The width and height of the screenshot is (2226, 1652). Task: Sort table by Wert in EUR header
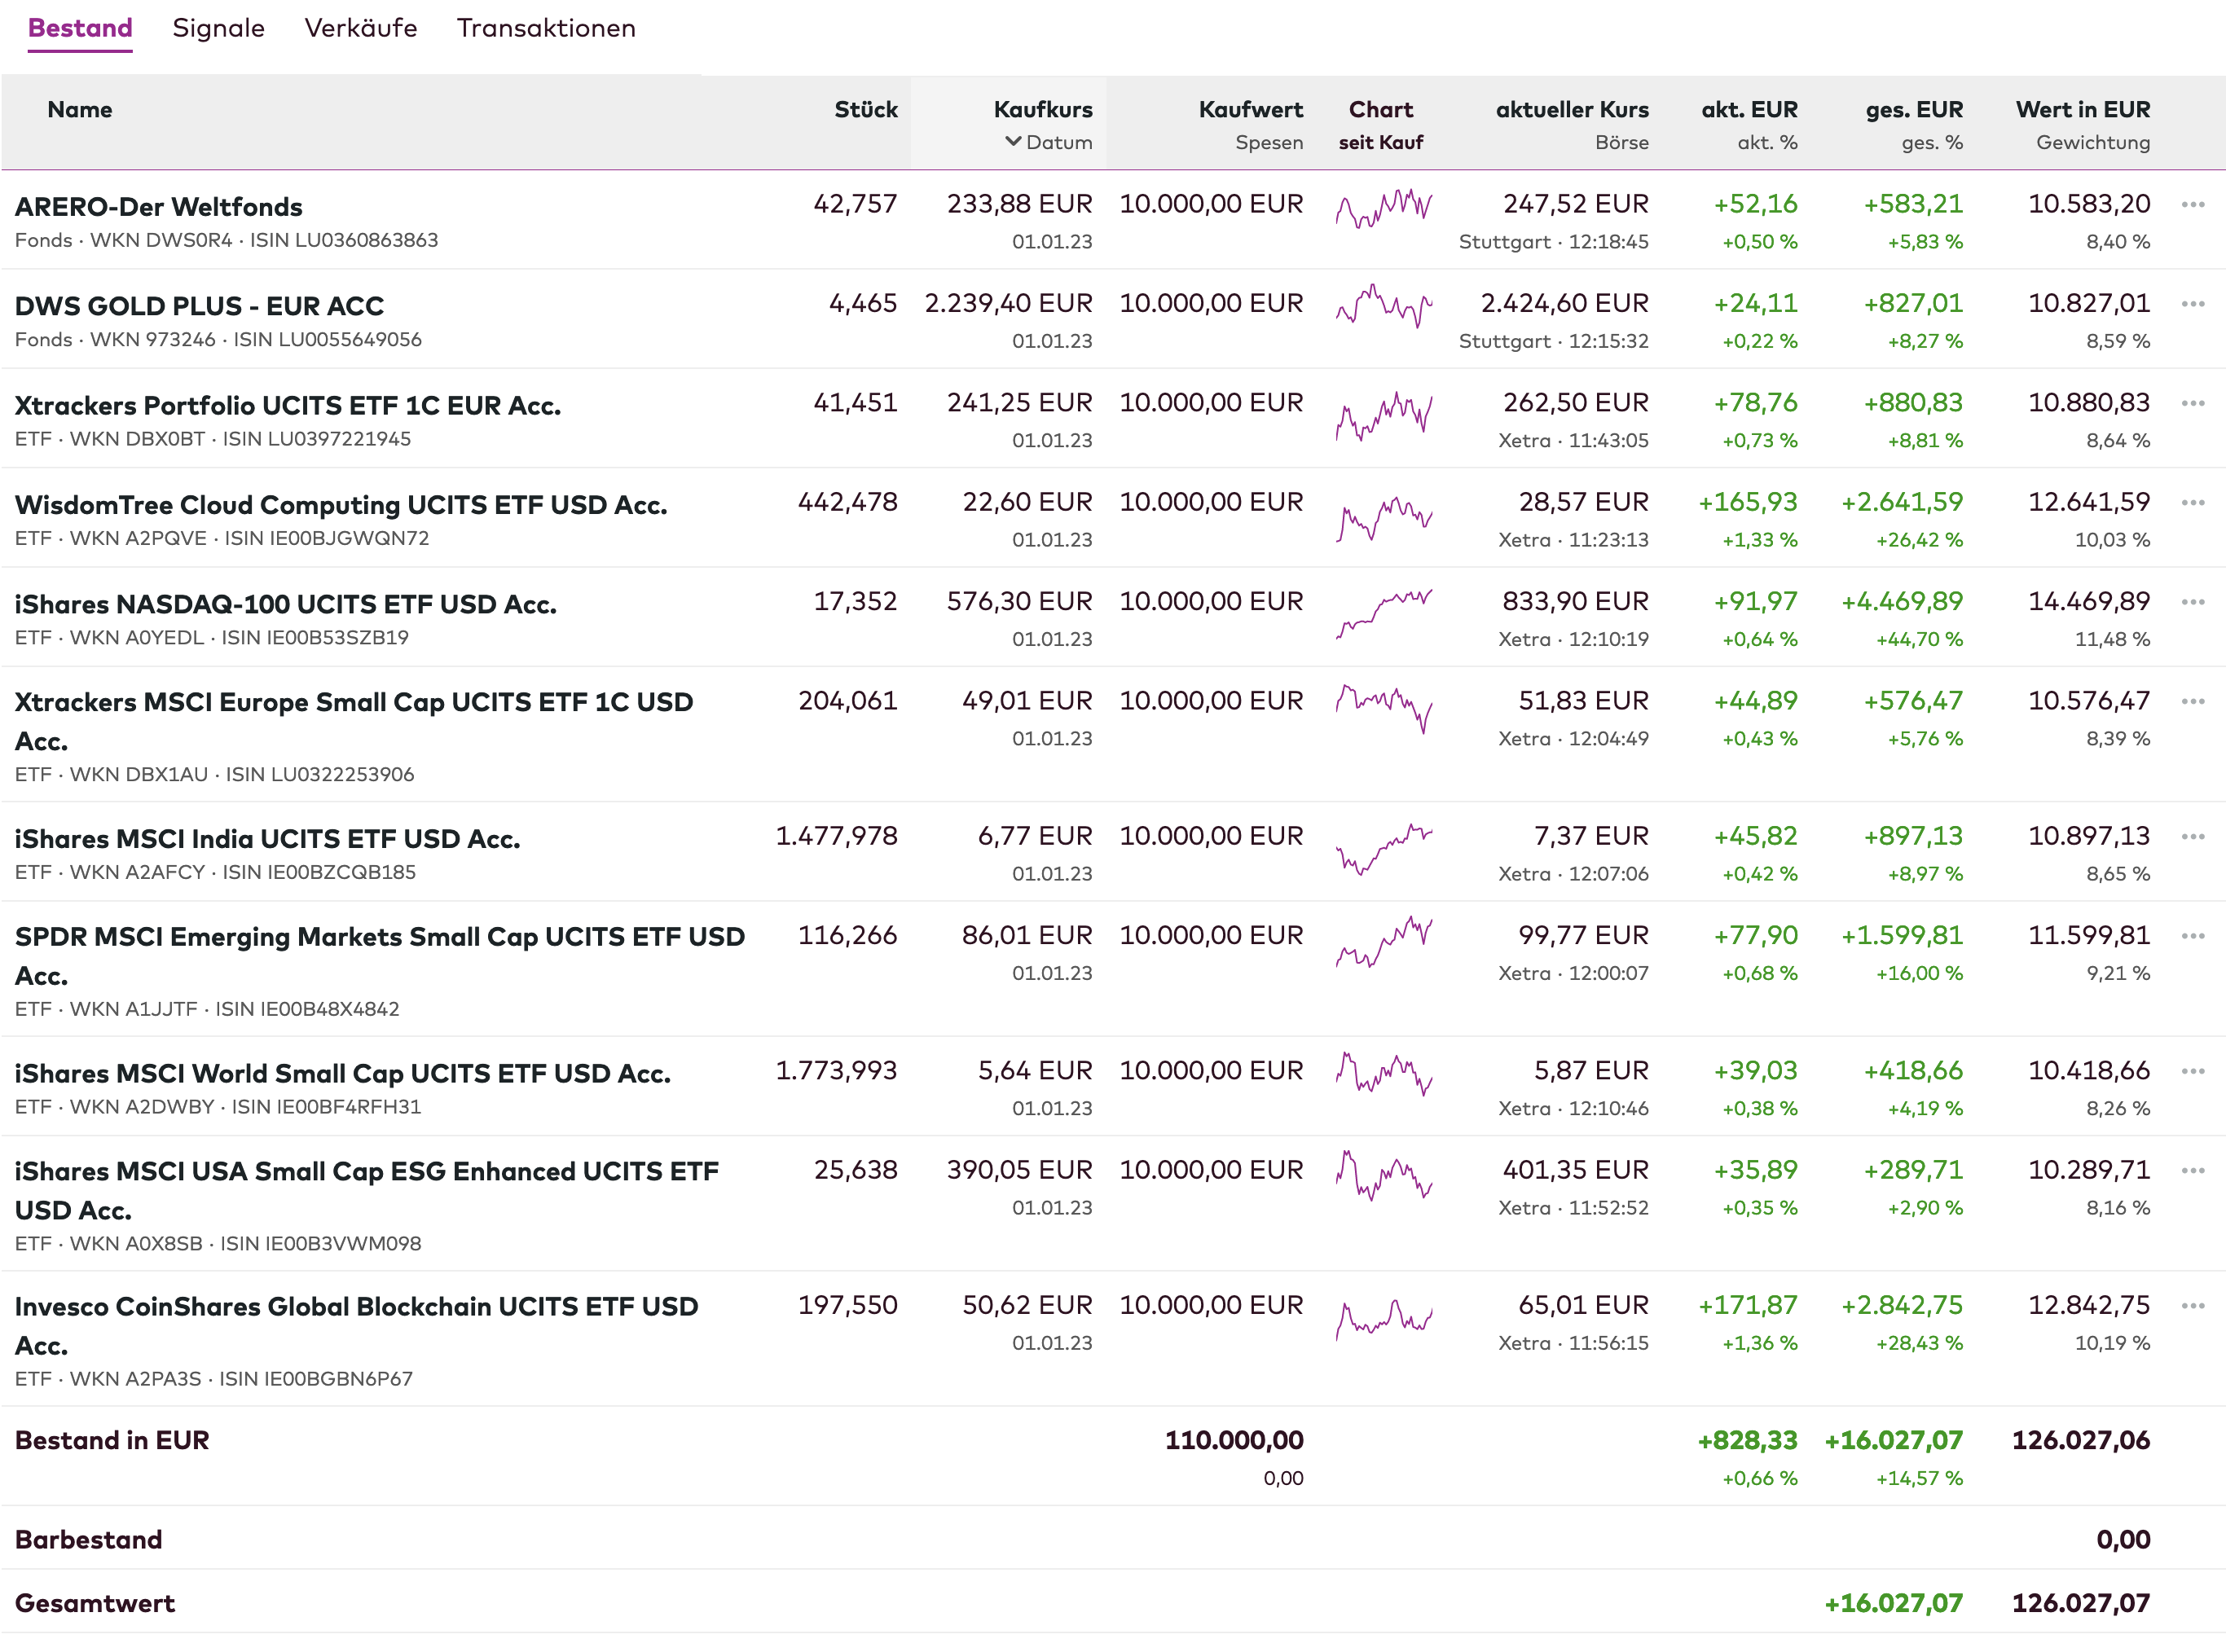pos(2082,110)
